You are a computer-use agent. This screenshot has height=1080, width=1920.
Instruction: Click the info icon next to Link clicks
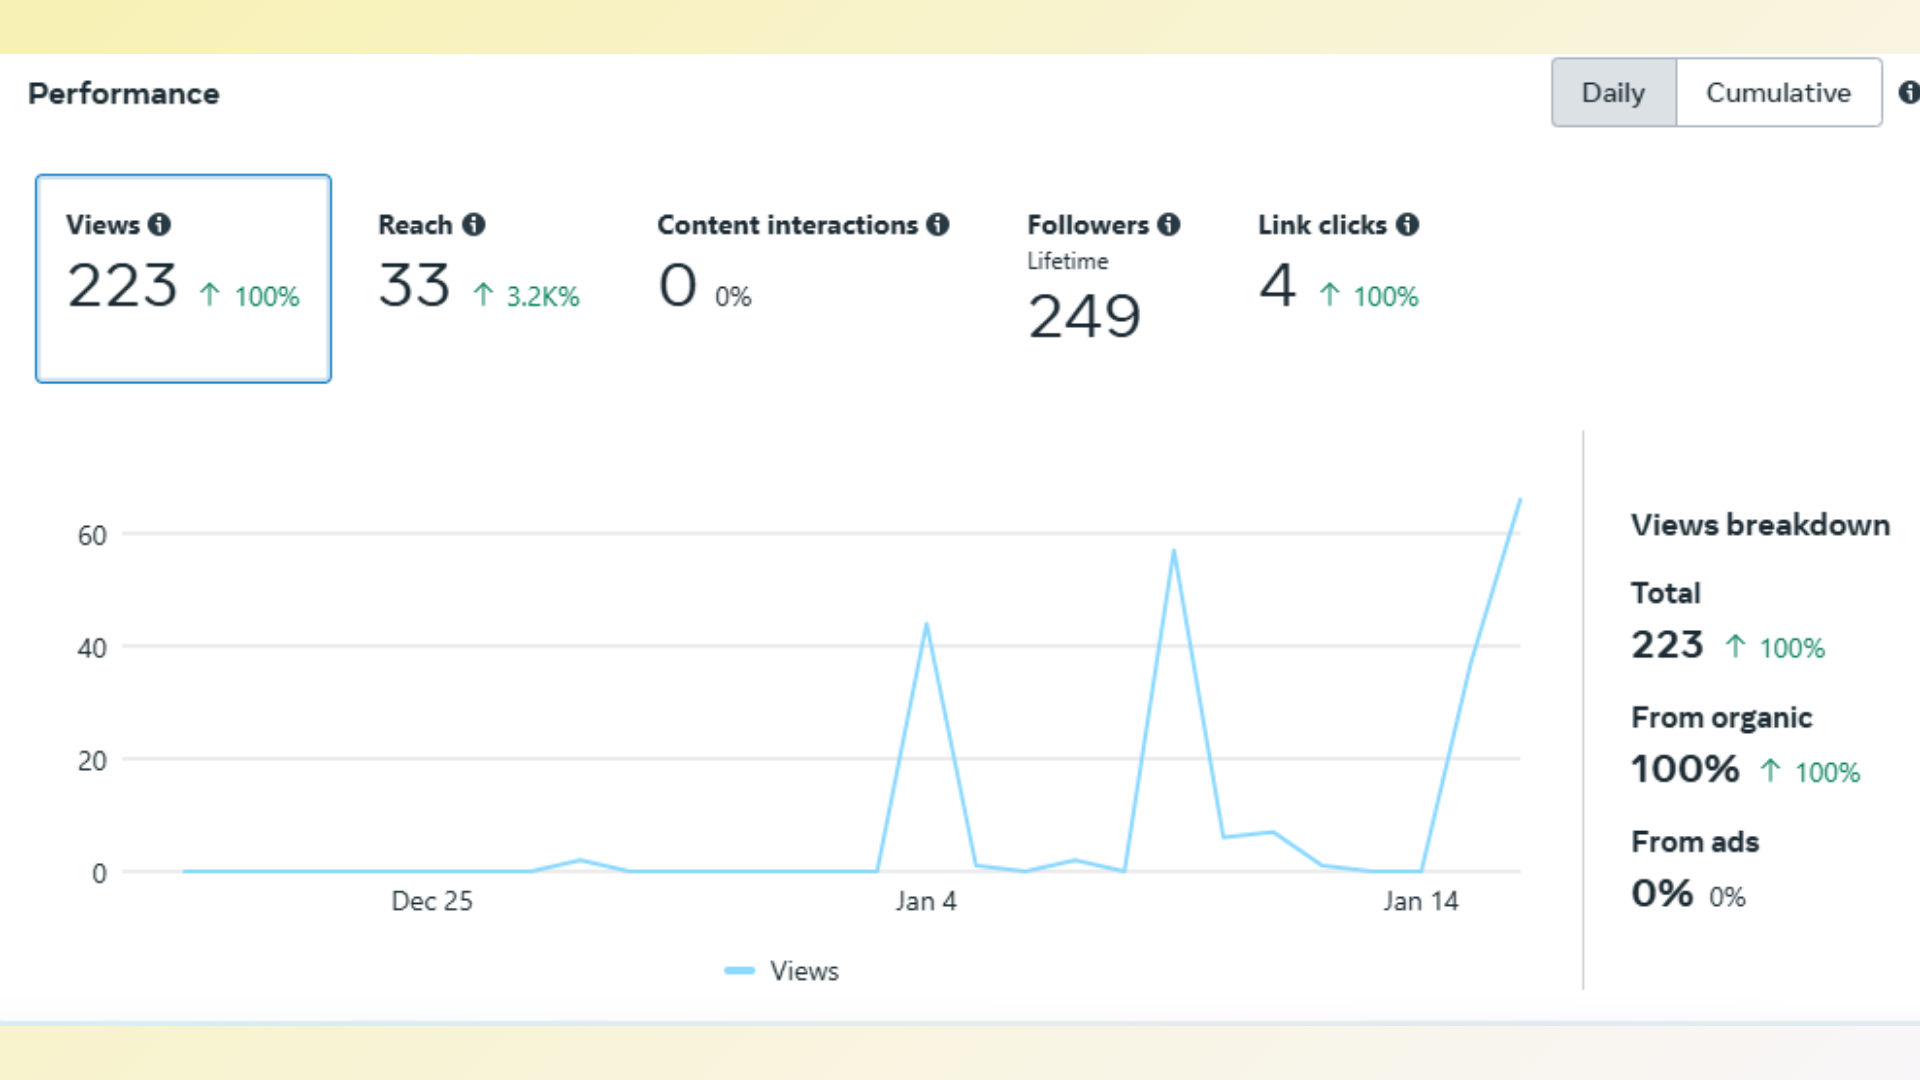click(x=1408, y=224)
